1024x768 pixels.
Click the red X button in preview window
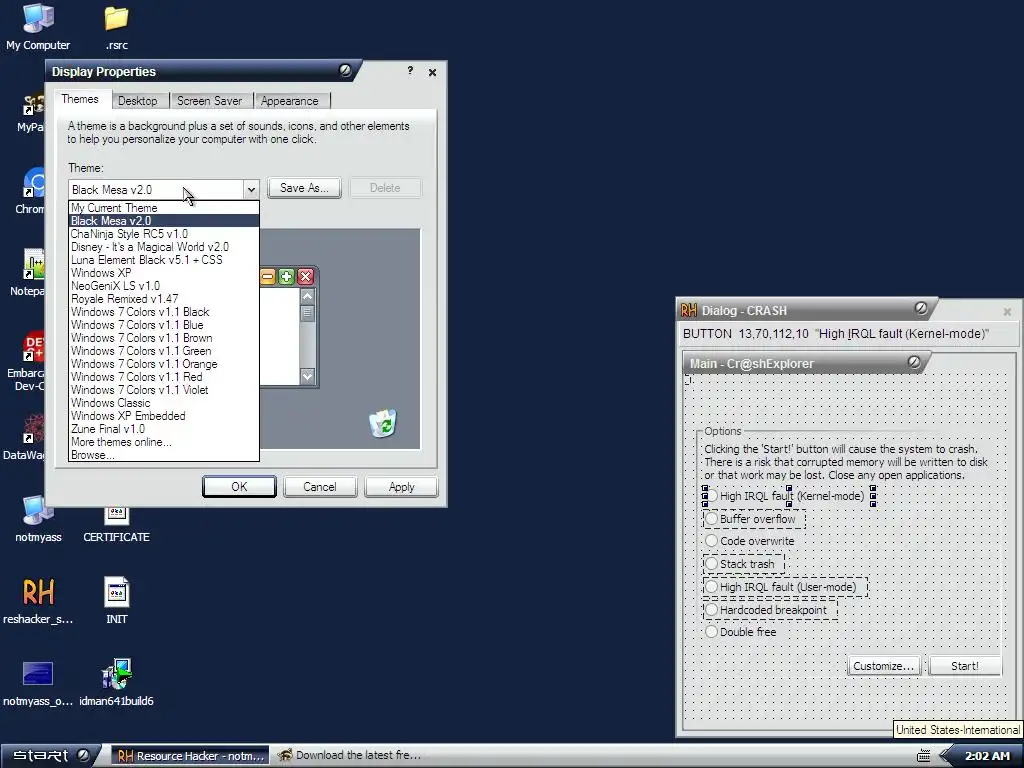pyautogui.click(x=305, y=277)
